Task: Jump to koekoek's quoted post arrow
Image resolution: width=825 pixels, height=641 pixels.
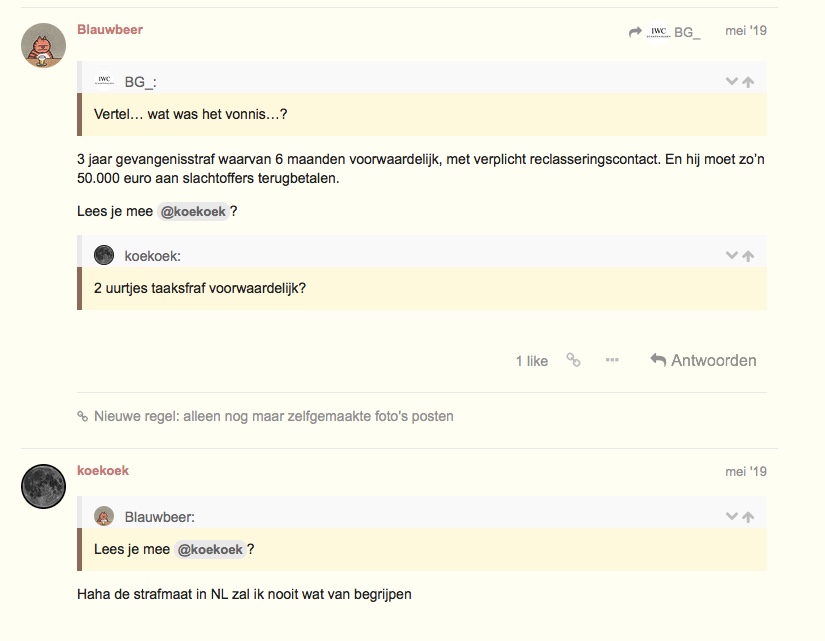Action: pos(748,256)
